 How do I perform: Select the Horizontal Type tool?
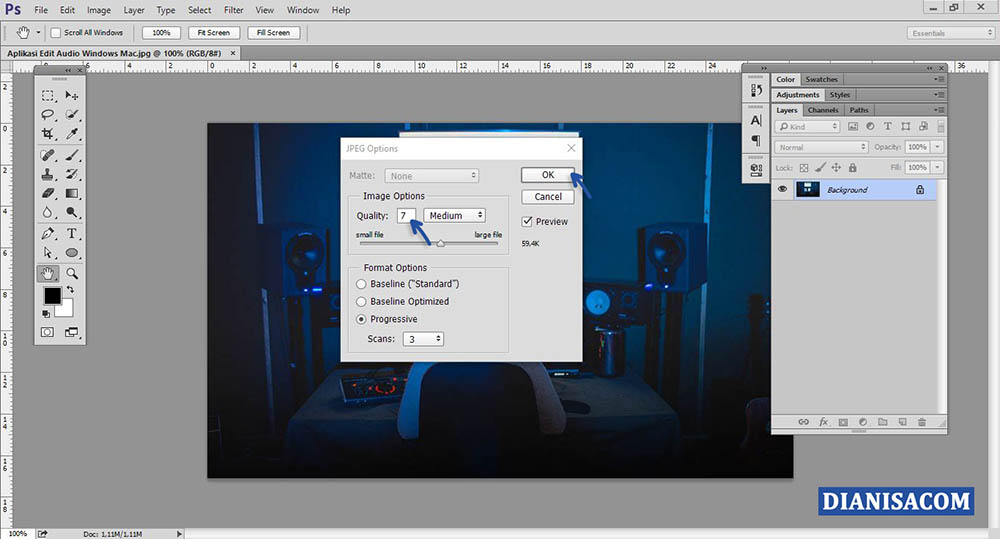point(72,233)
